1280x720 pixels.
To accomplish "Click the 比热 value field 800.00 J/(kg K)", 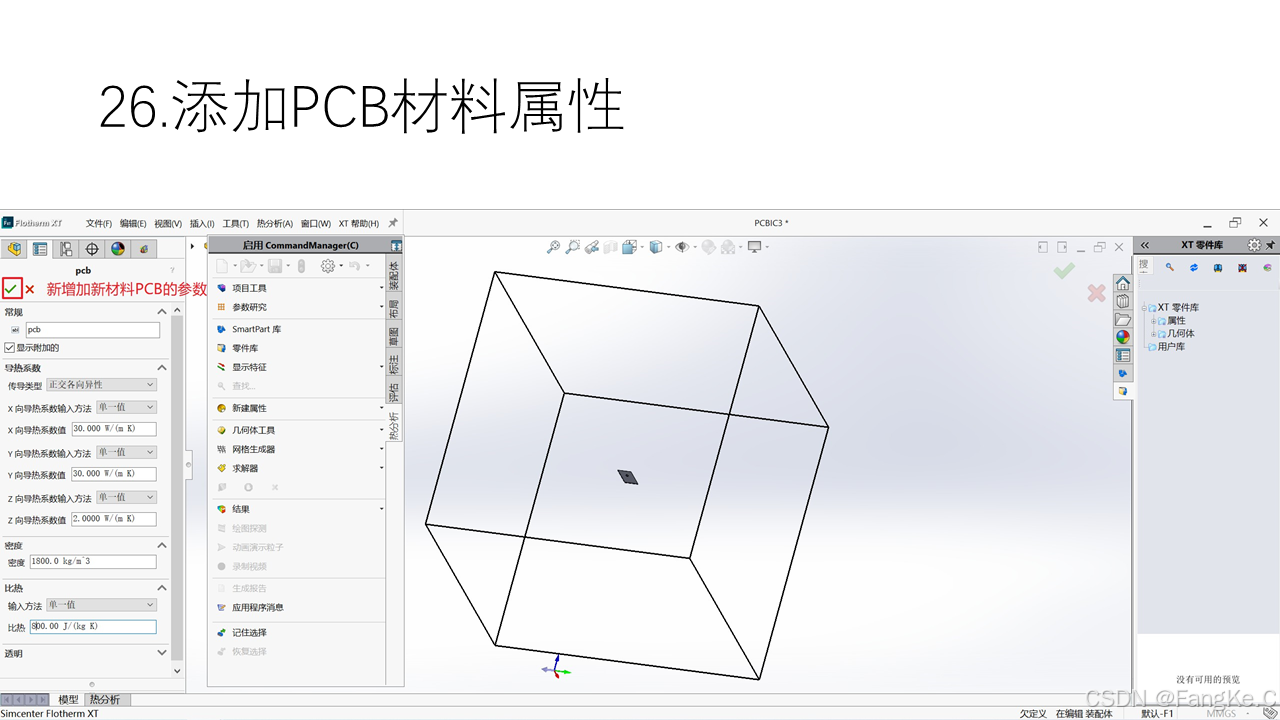I will tap(93, 627).
